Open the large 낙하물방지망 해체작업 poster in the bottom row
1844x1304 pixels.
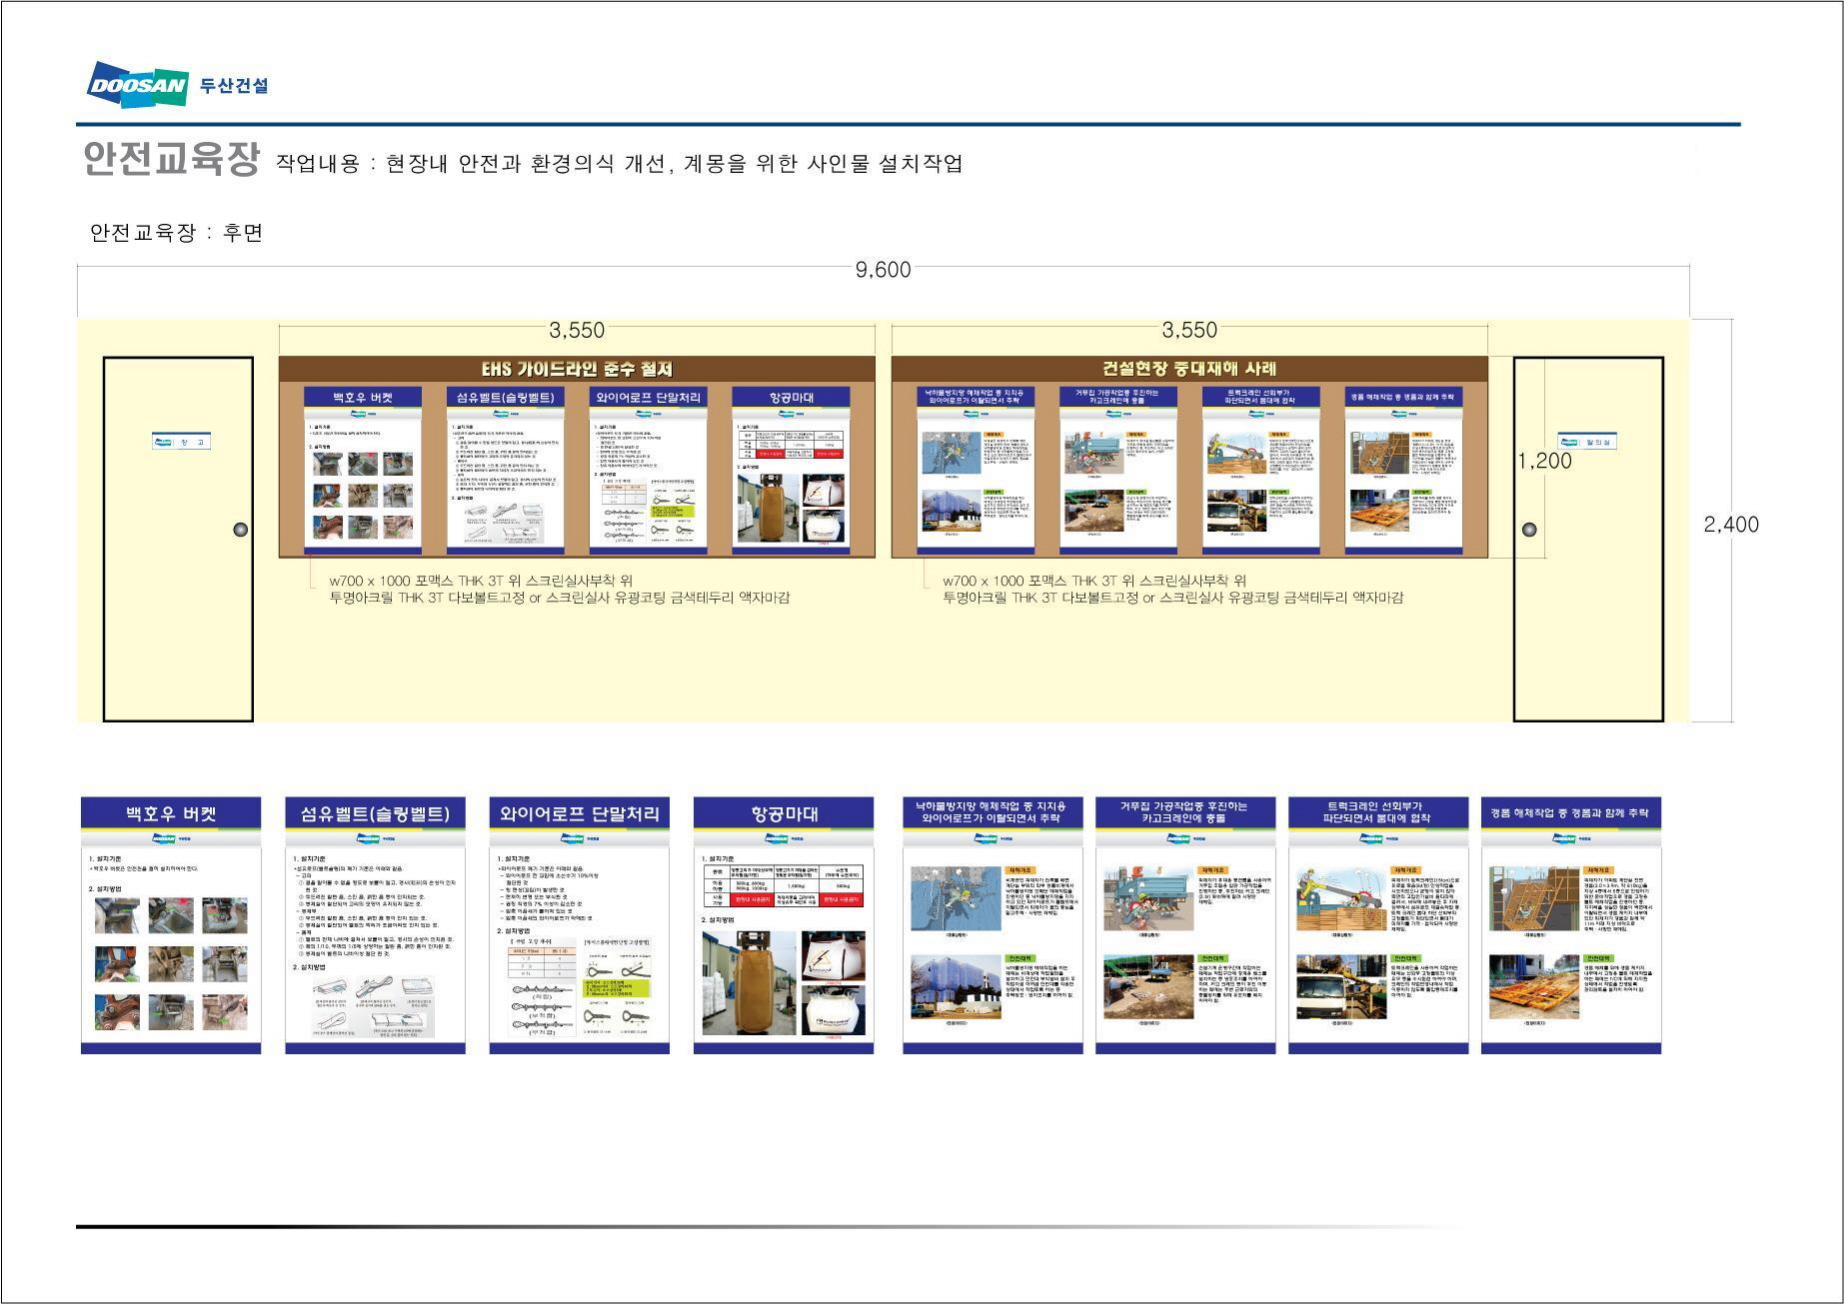point(993,925)
